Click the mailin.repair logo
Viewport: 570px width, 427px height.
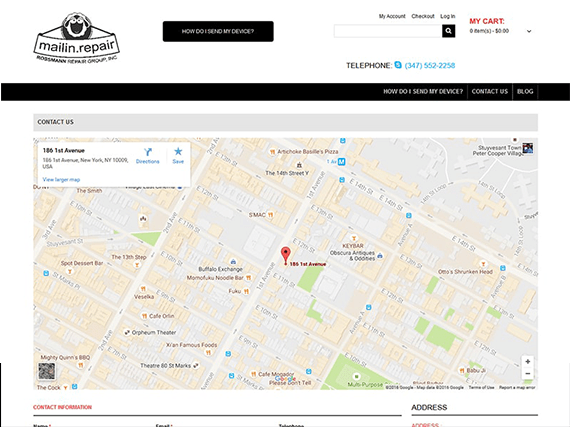click(x=76, y=38)
